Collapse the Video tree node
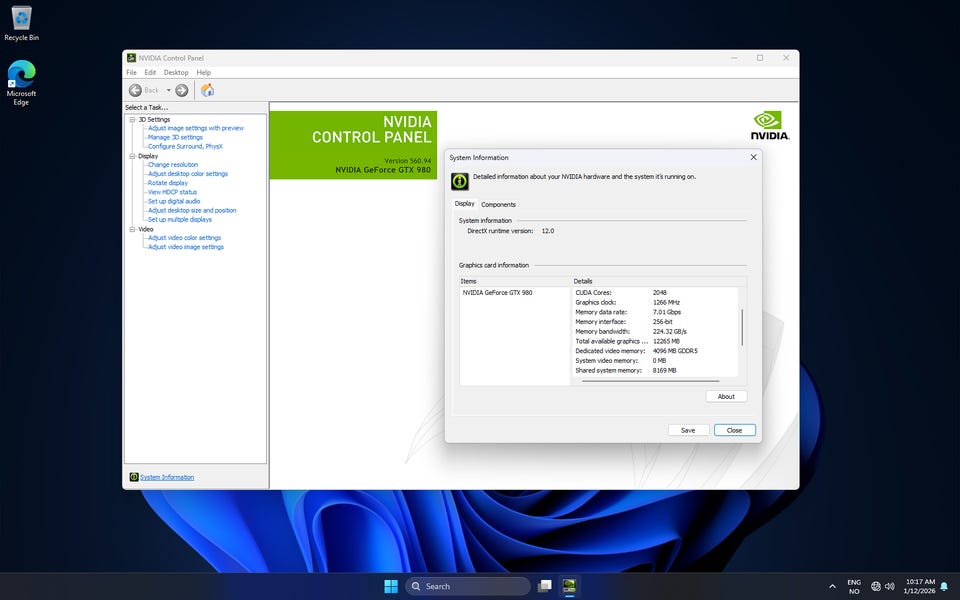 click(x=132, y=229)
